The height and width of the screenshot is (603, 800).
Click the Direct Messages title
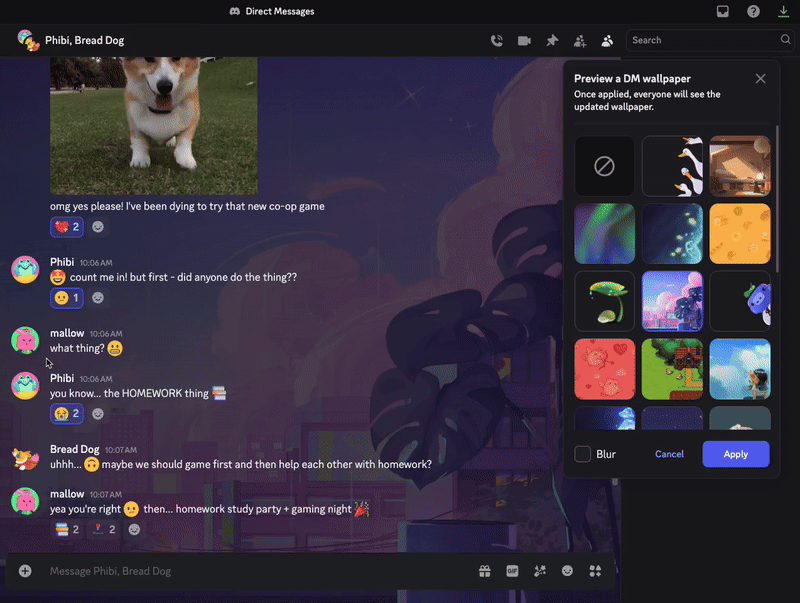280,11
